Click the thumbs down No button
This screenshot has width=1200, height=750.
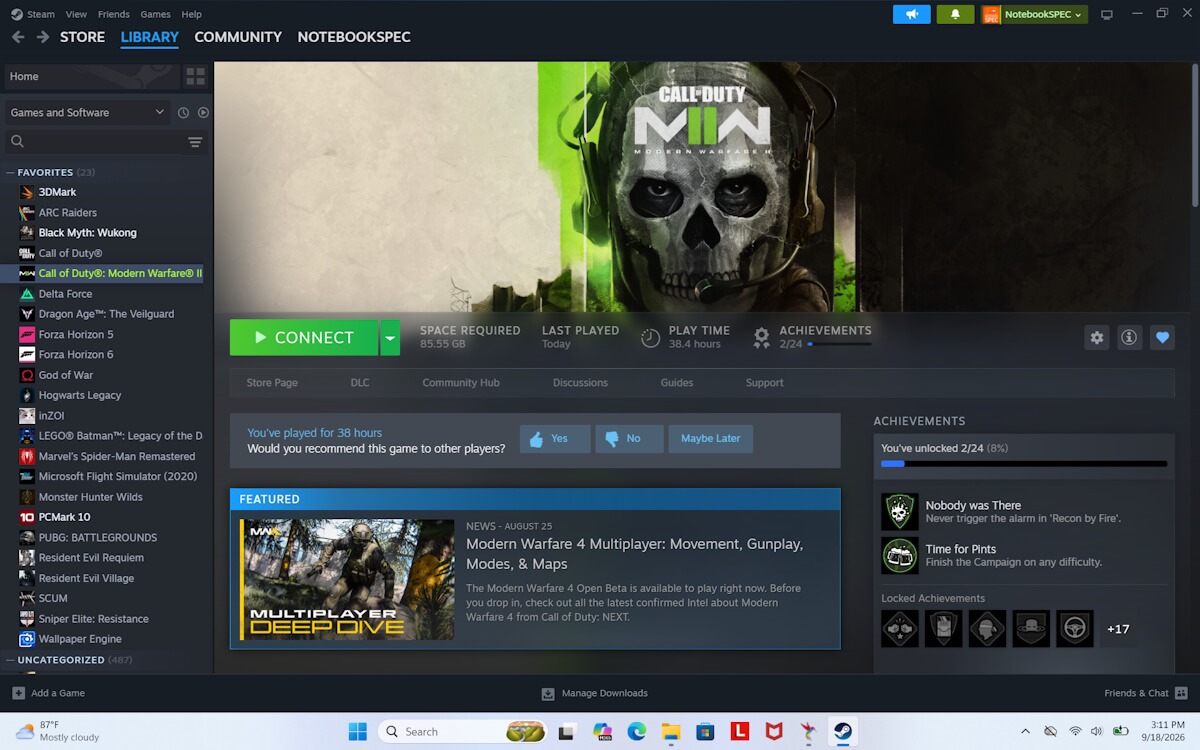pyautogui.click(x=629, y=439)
